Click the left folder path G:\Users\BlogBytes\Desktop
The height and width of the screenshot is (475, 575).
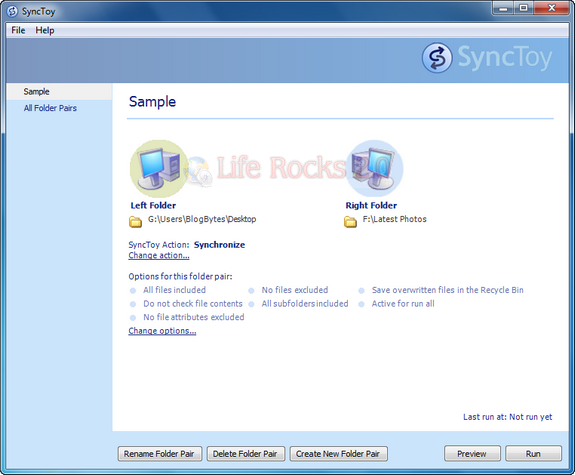pos(202,219)
